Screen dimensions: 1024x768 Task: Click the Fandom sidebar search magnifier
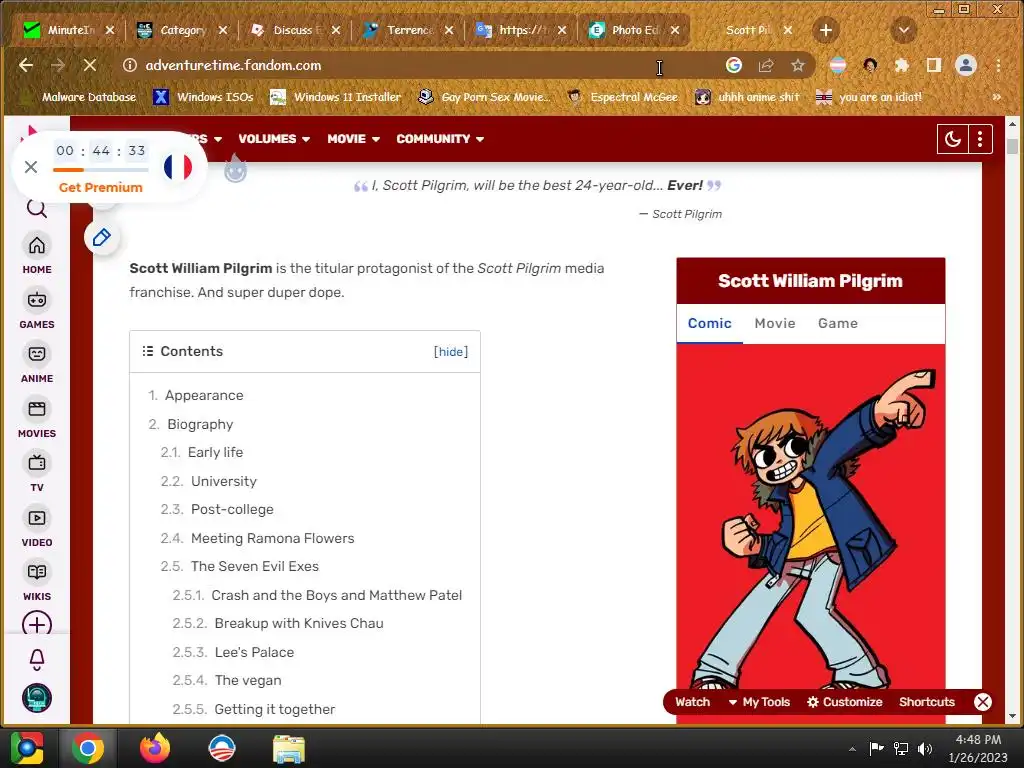point(37,209)
